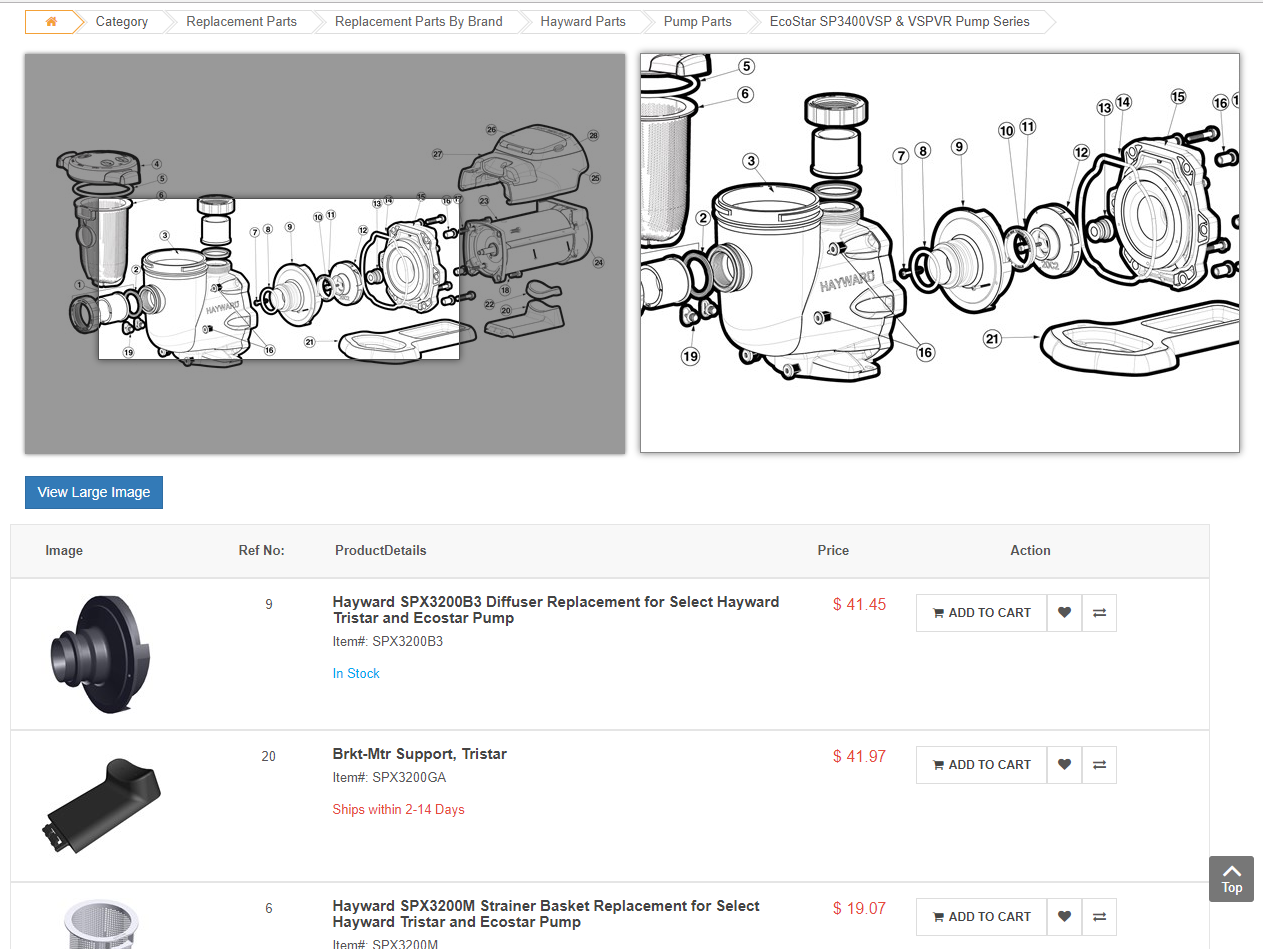
Task: Open EcoStar SP3400VSP & VSPVR Pump Series breadcrumb
Action: pyautogui.click(x=899, y=21)
